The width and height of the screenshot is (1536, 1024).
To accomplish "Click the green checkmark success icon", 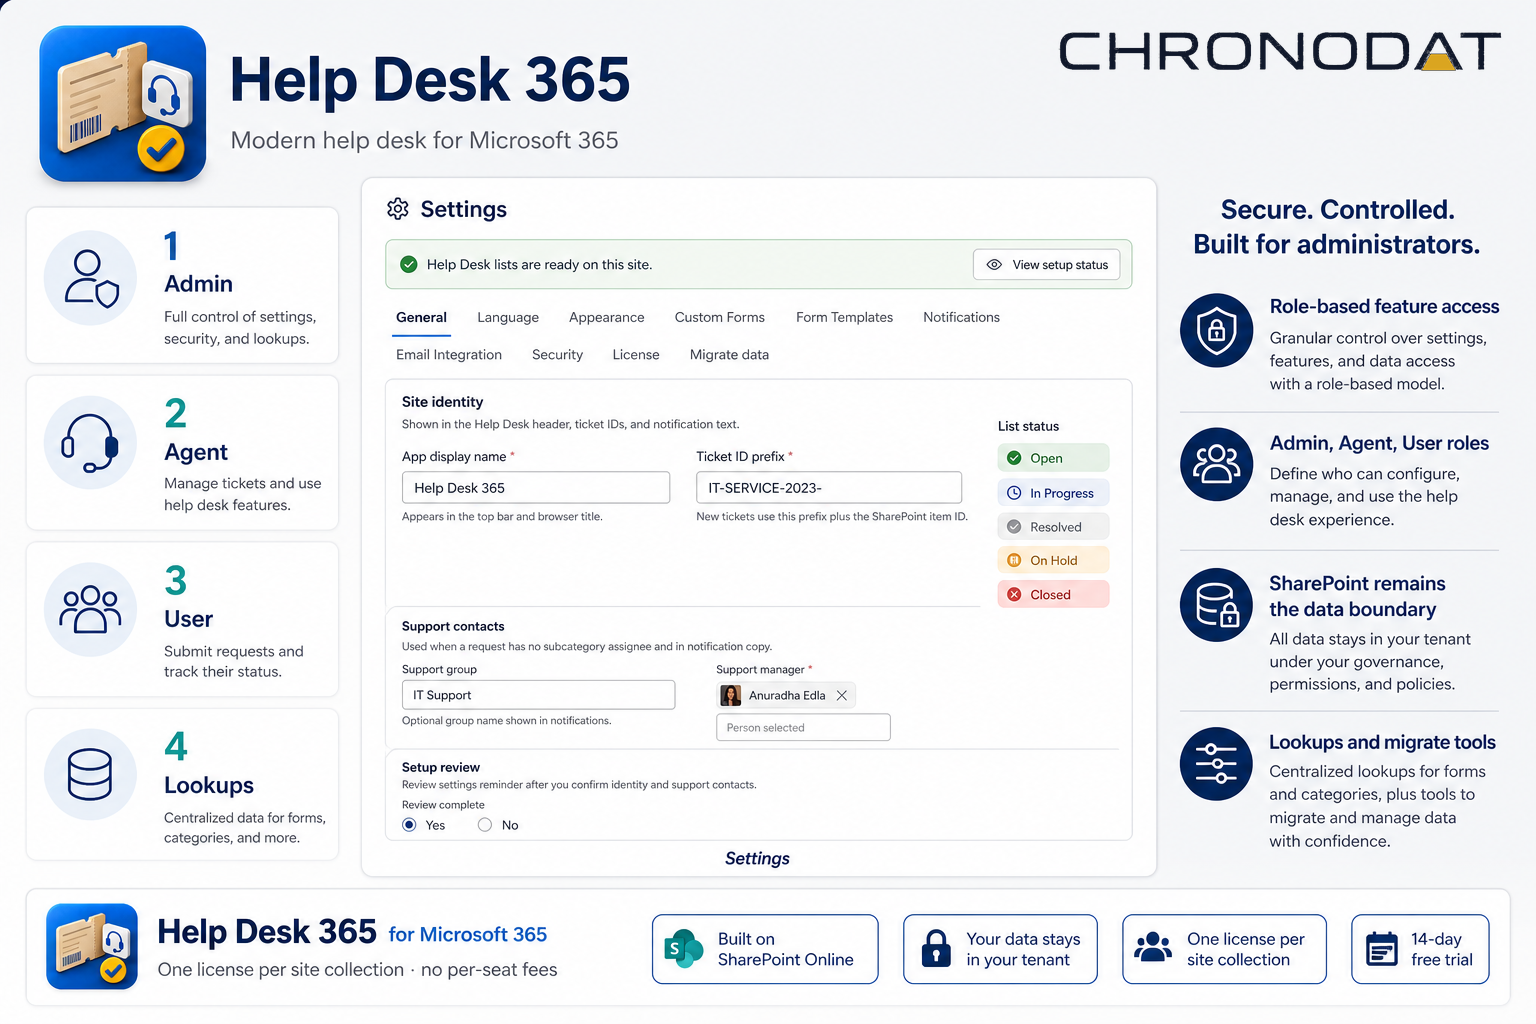I will 408,265.
